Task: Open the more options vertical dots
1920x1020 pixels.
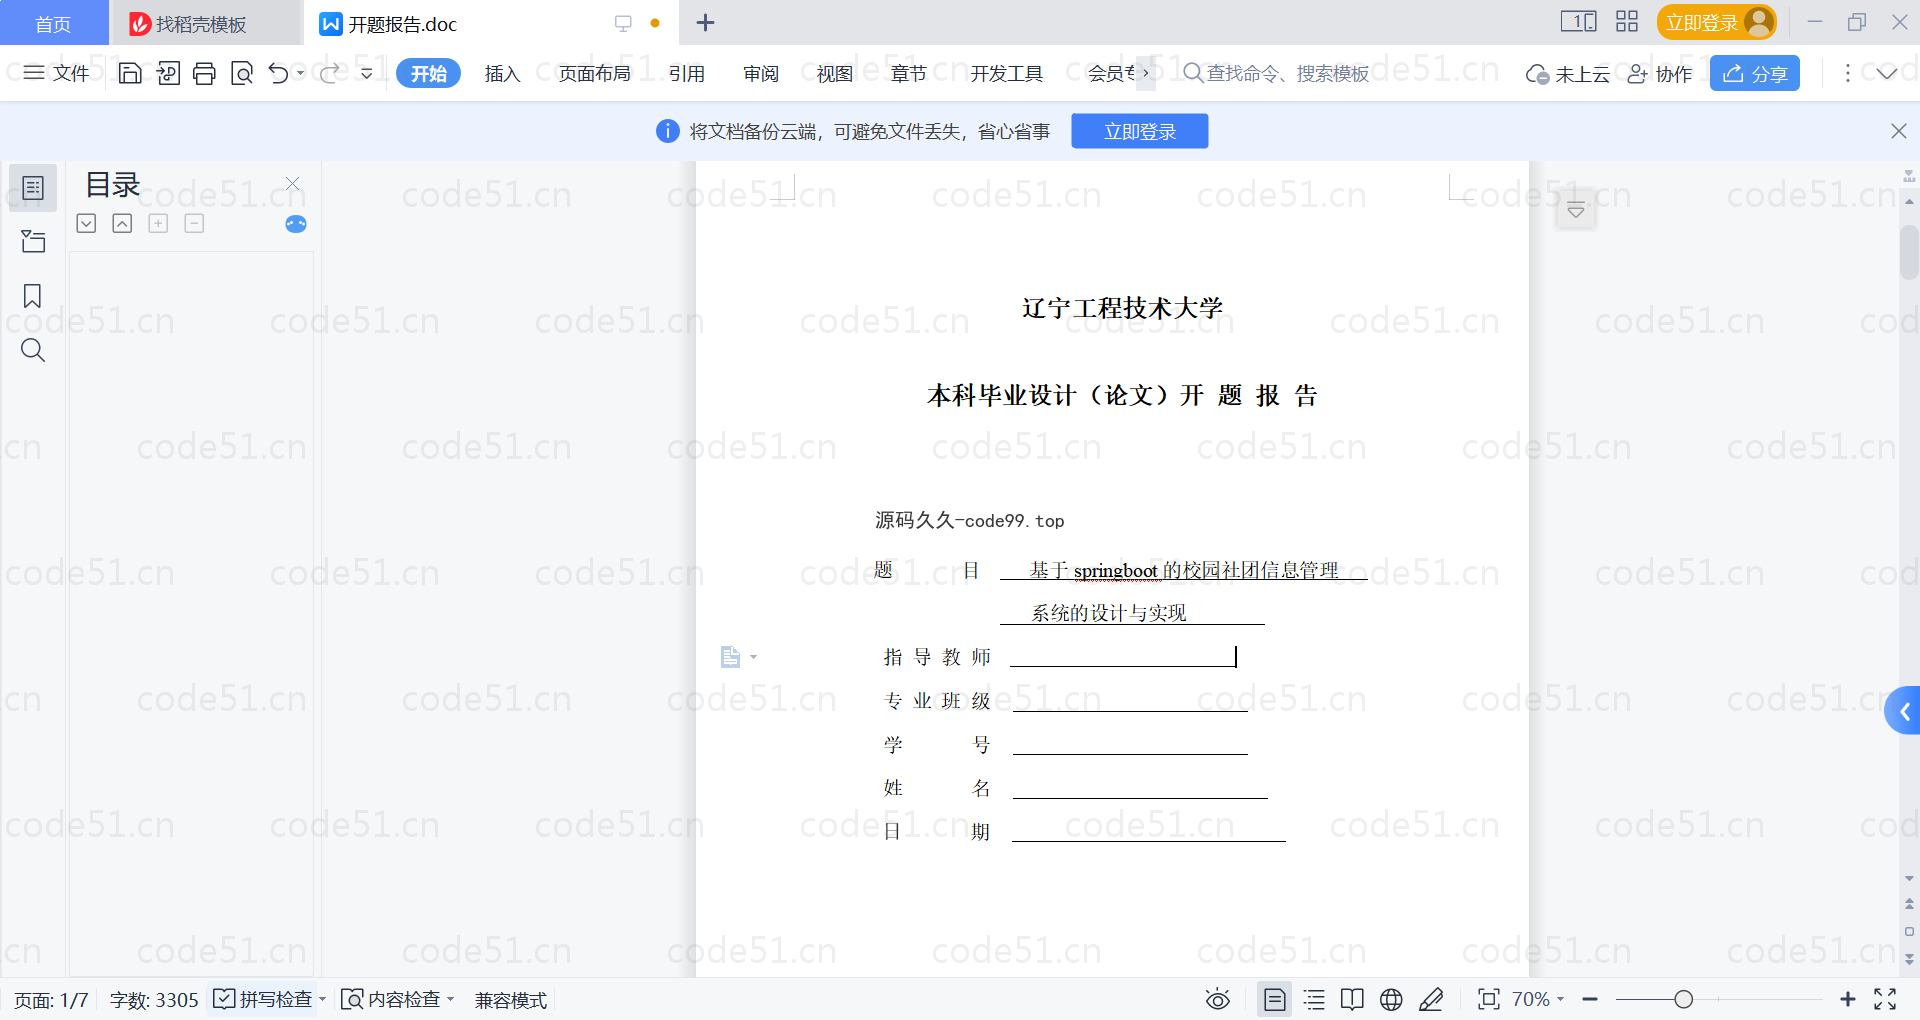Action: click(1847, 73)
